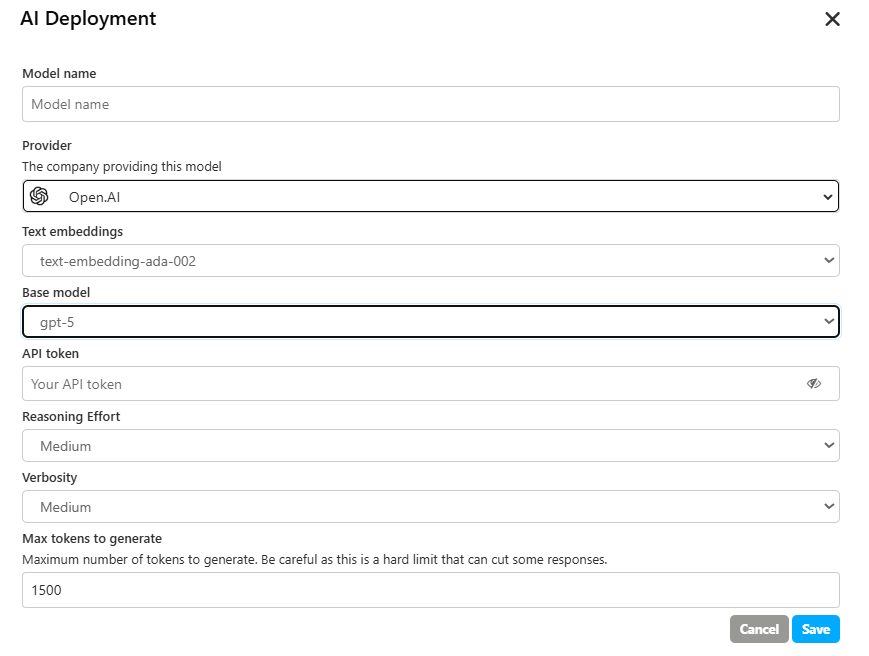Screen dimensions: 869x656
Task: Expand the Text embeddings dropdown
Action: pos(431,260)
